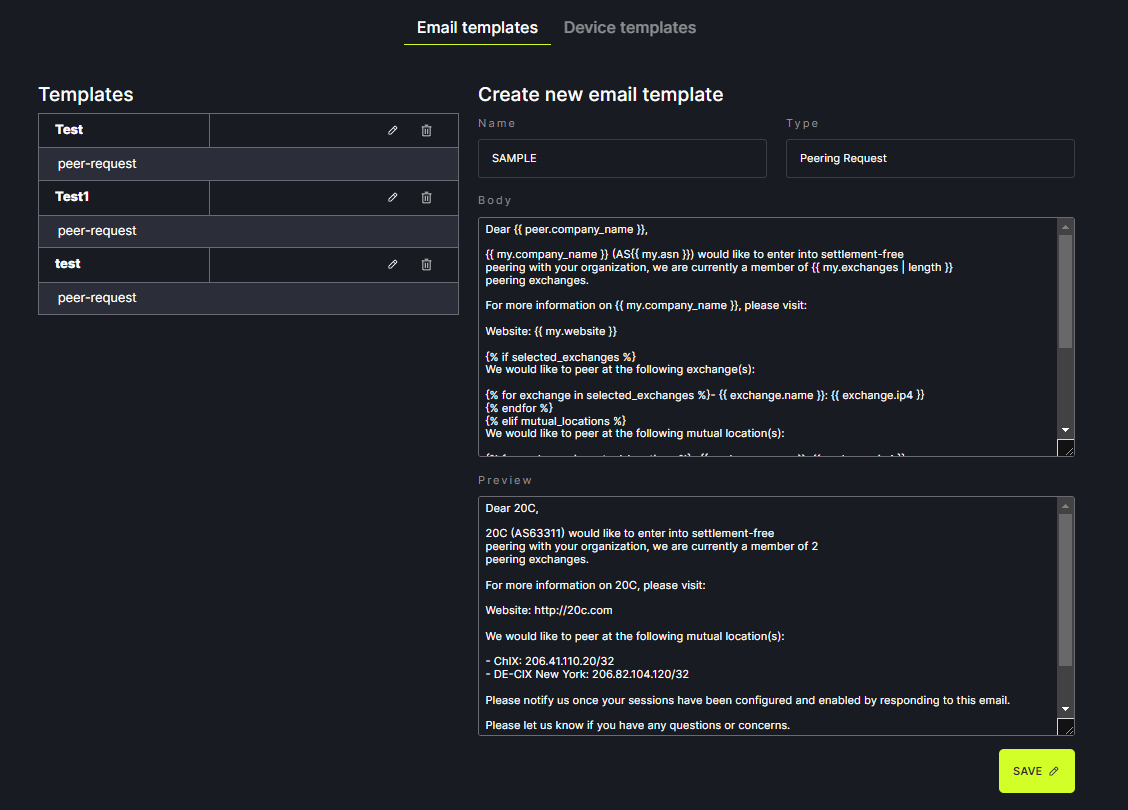
Task: Grab the Preview textarea resize handle
Action: [x=1066, y=728]
